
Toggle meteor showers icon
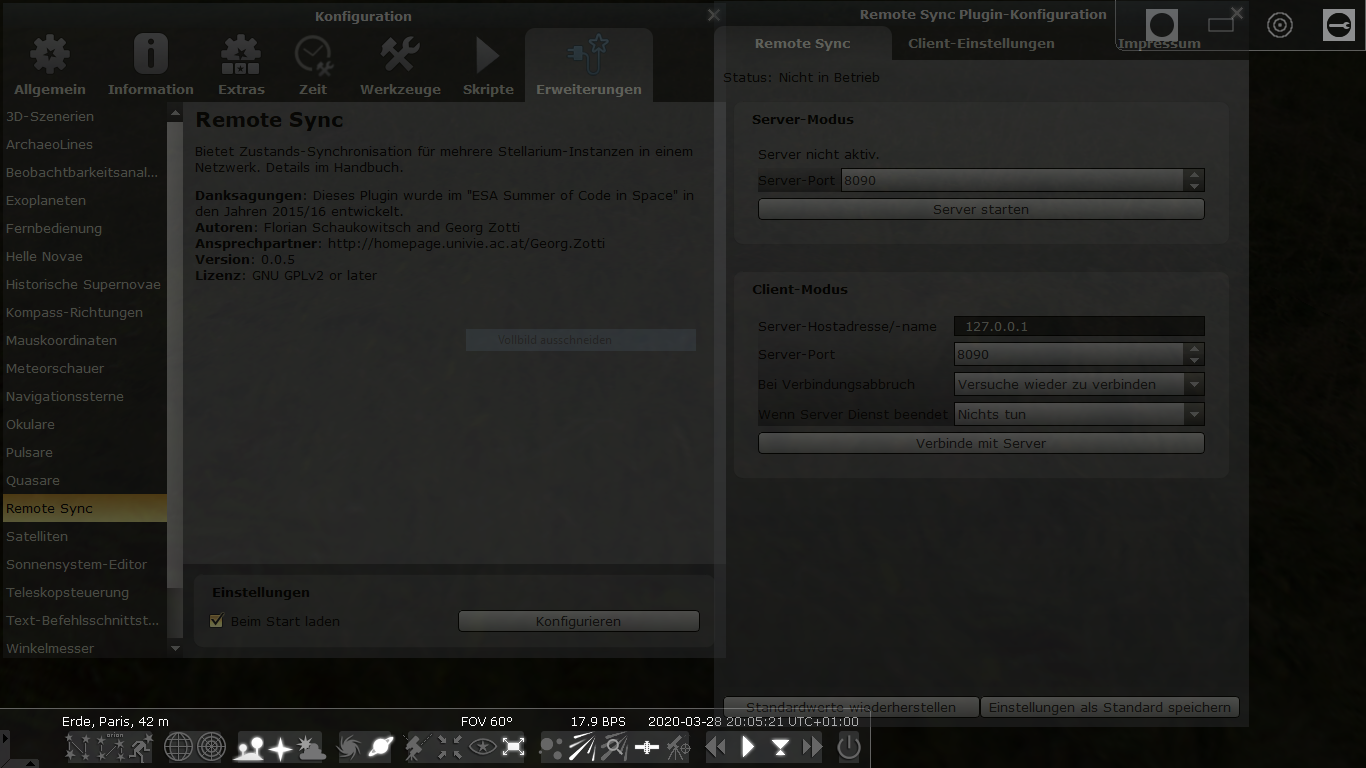583,747
